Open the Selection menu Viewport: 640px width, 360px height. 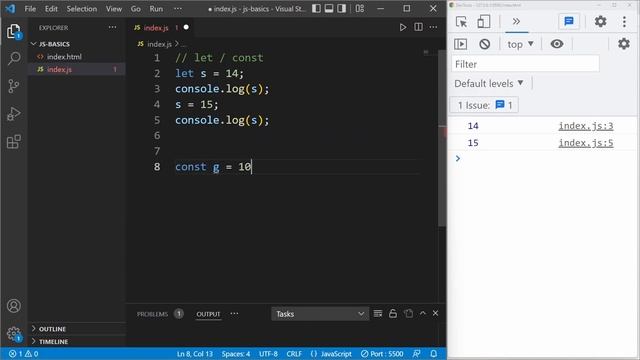pyautogui.click(x=82, y=9)
